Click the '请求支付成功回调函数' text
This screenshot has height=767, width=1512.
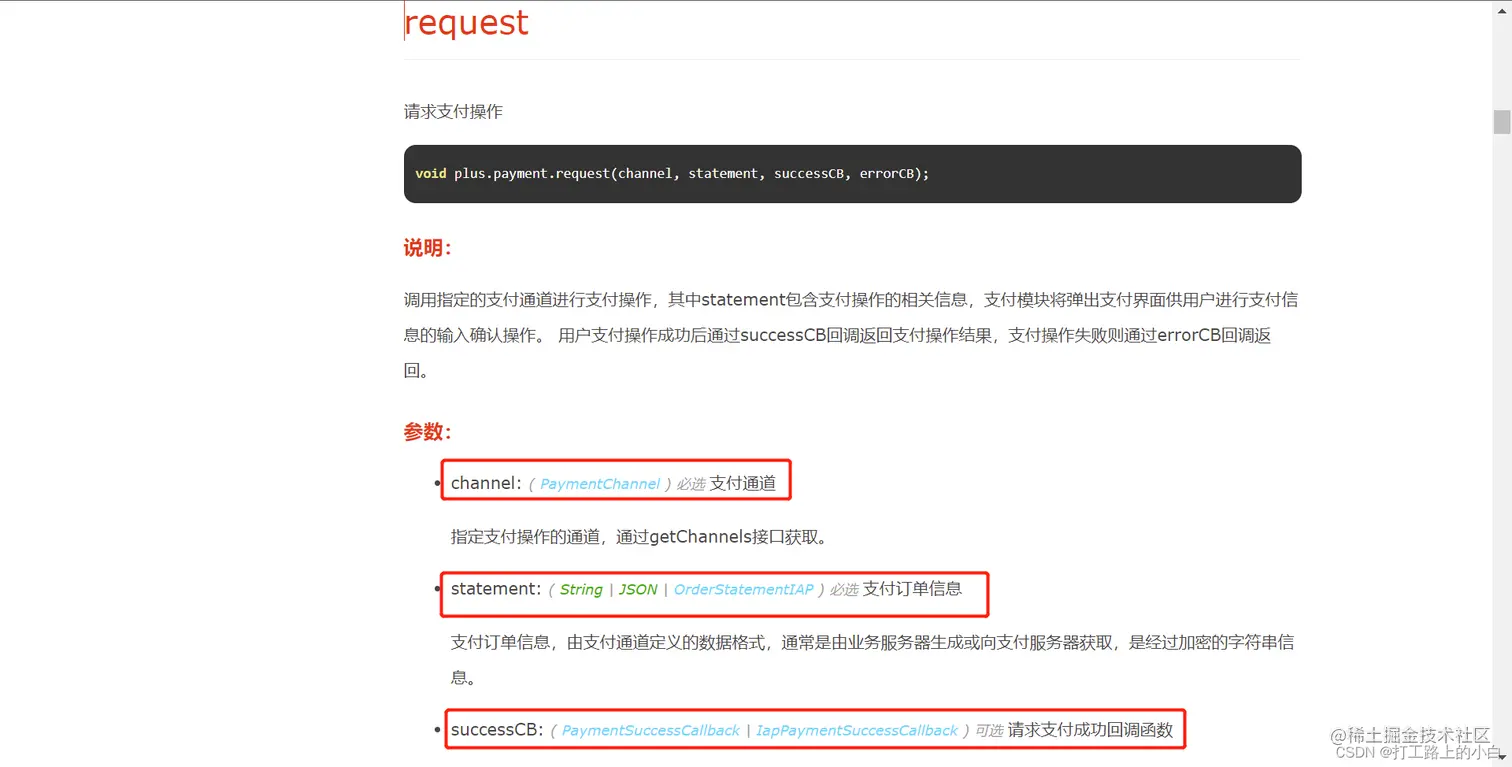point(1090,730)
